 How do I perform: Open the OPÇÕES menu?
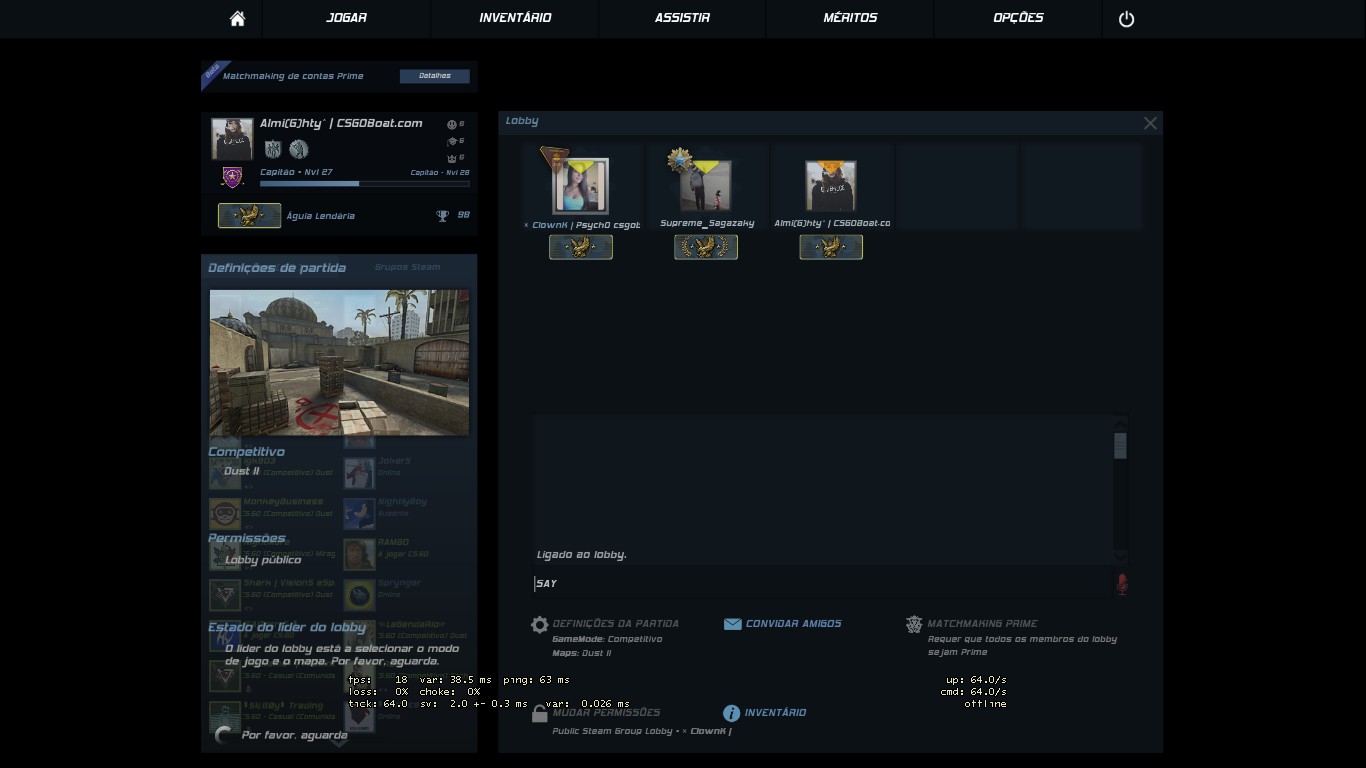point(1018,18)
